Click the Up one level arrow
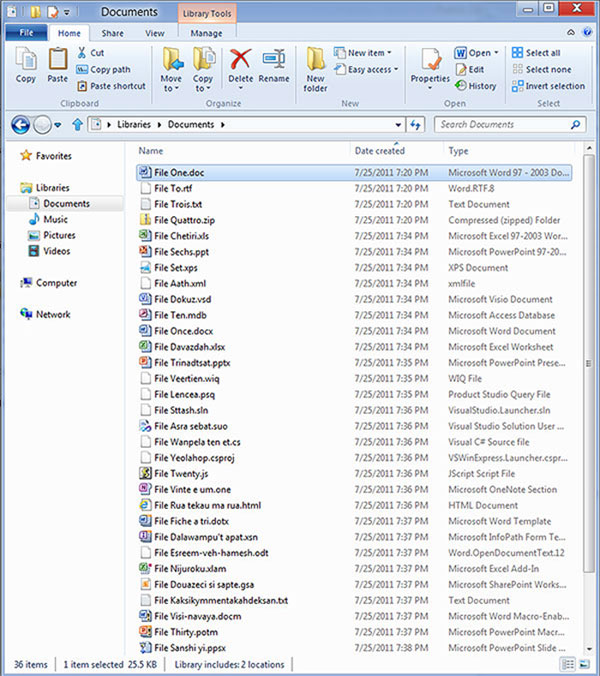 coord(78,125)
